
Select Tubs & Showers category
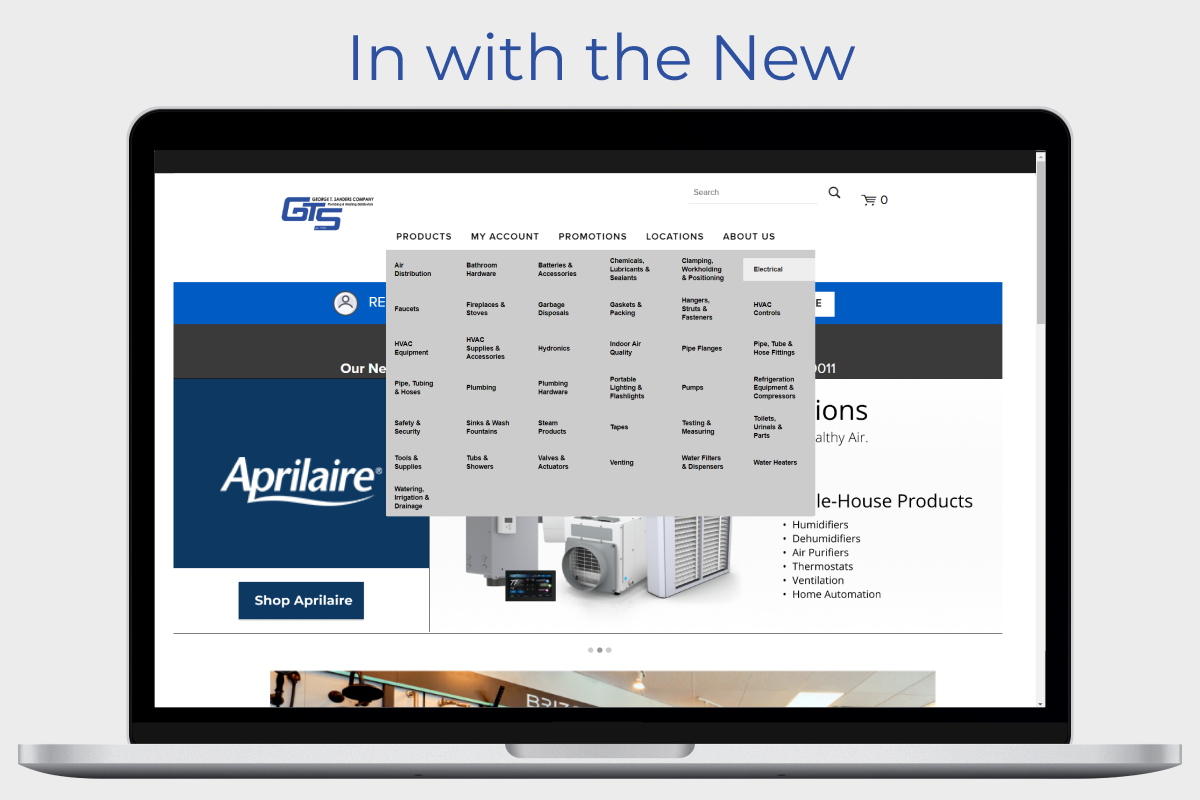point(480,462)
